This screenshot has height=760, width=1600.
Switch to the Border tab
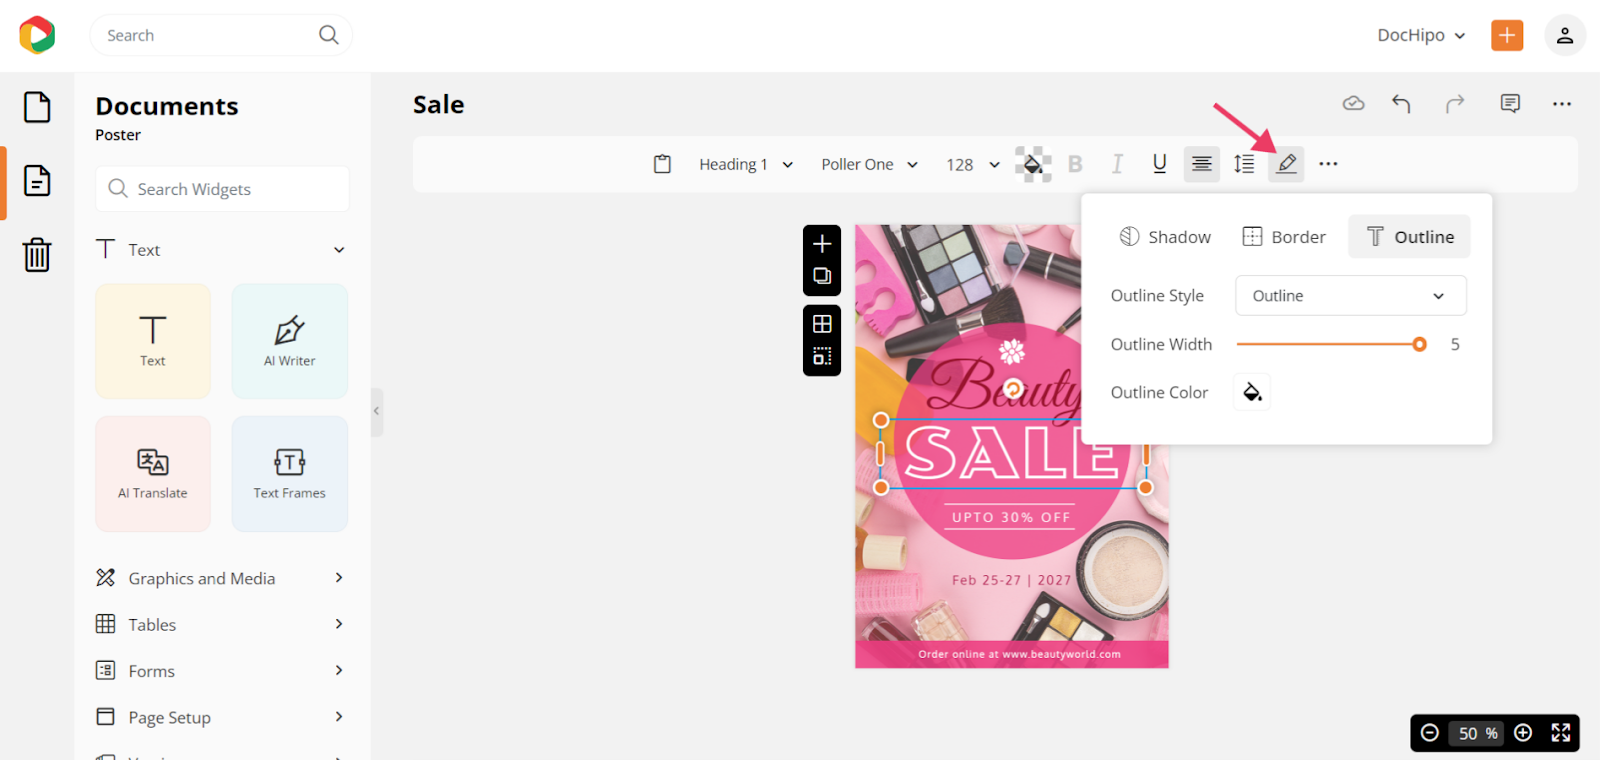tap(1284, 237)
